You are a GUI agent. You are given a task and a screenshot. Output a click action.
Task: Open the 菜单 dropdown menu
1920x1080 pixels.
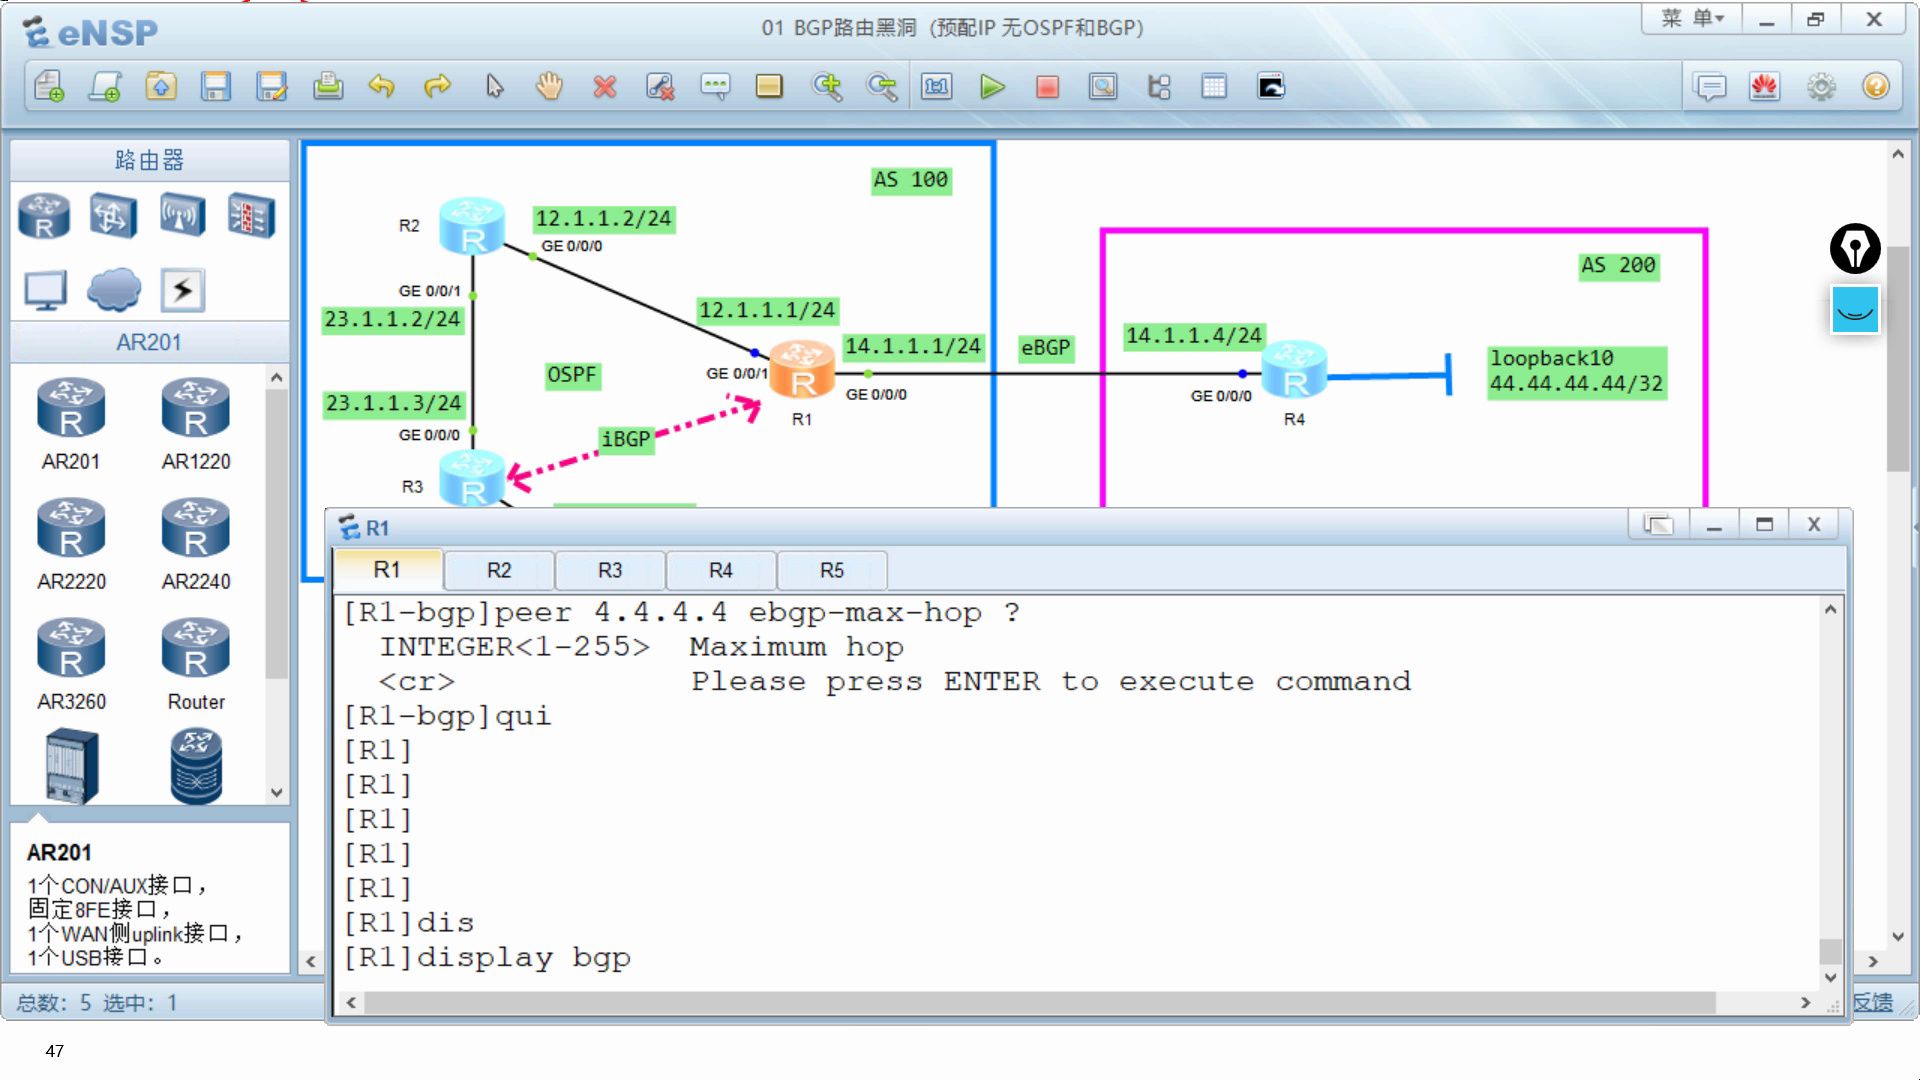tap(1692, 19)
